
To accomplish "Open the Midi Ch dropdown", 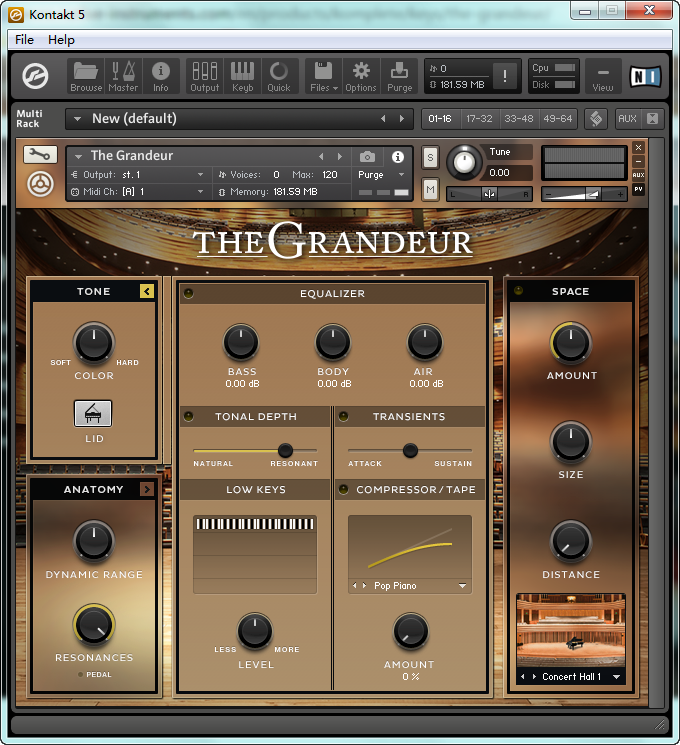I will tap(201, 191).
